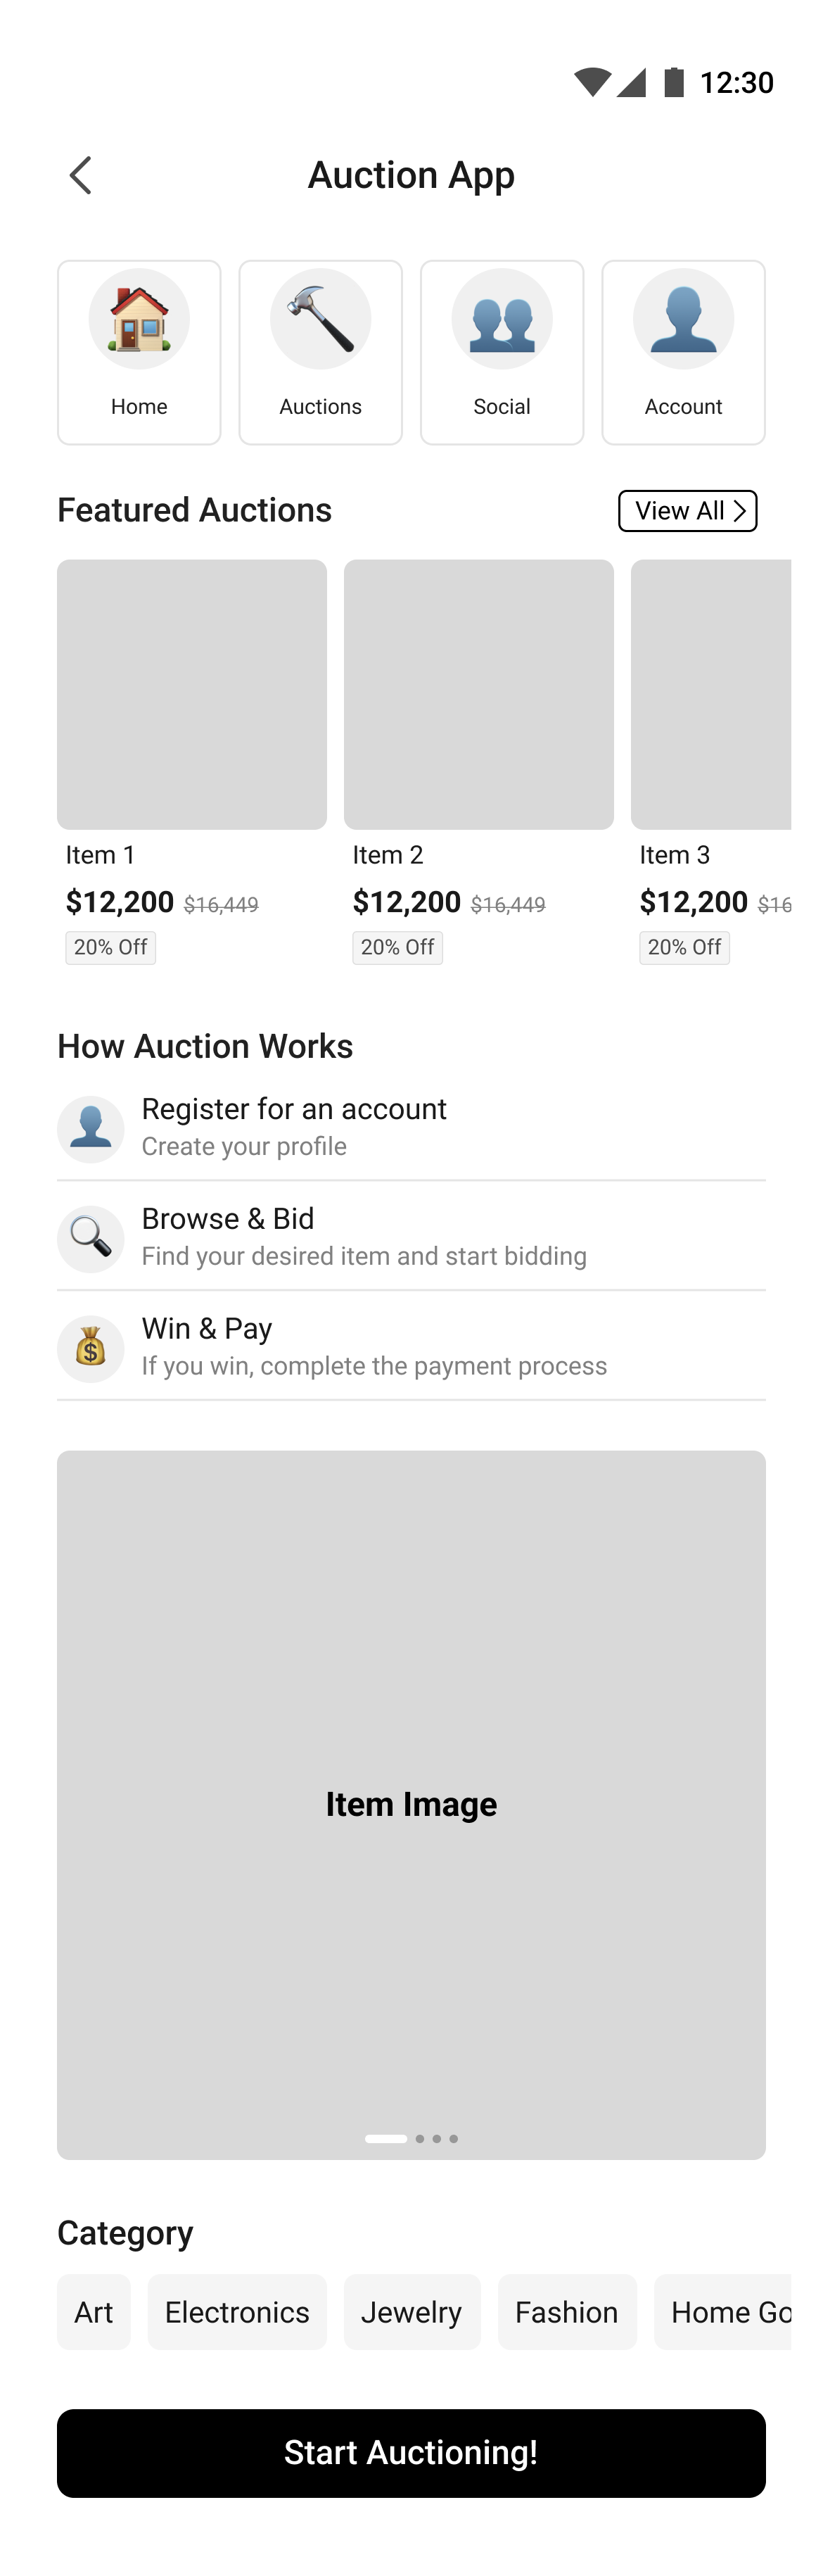Viewport: 823px width, 2576px height.
Task: Choose the Electronics category chip
Action: pos(237,2312)
